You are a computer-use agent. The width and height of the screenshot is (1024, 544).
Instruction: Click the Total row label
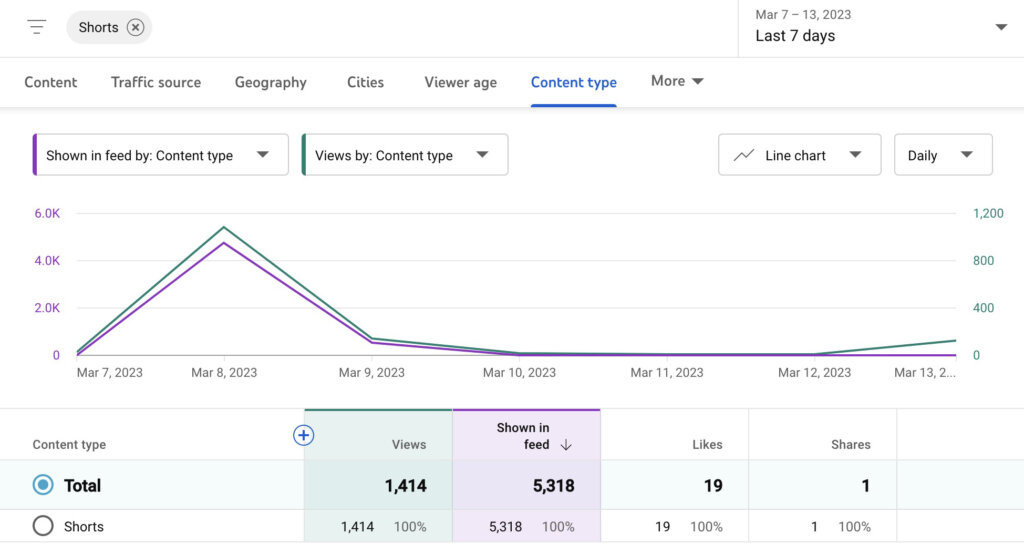tap(82, 486)
